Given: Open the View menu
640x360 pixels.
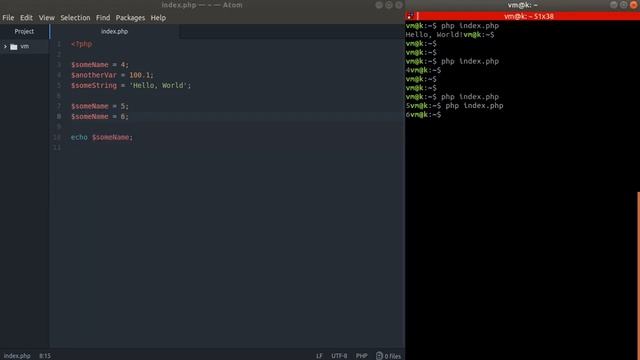Looking at the screenshot, I should pos(47,18).
